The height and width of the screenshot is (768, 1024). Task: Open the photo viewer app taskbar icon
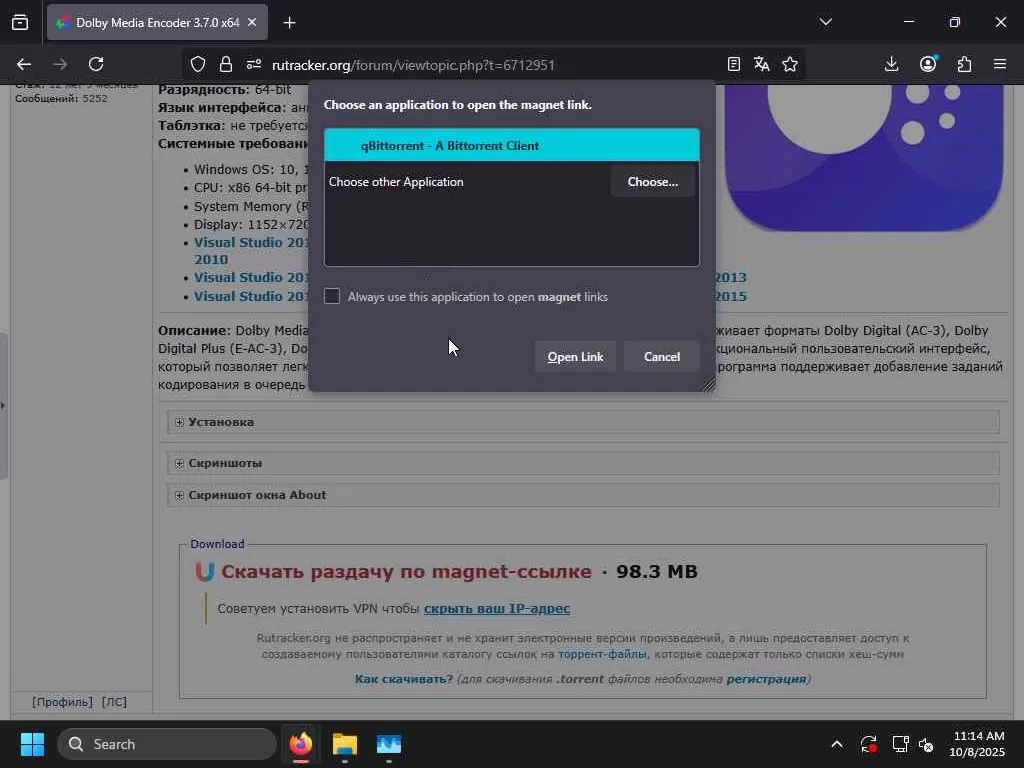click(389, 744)
